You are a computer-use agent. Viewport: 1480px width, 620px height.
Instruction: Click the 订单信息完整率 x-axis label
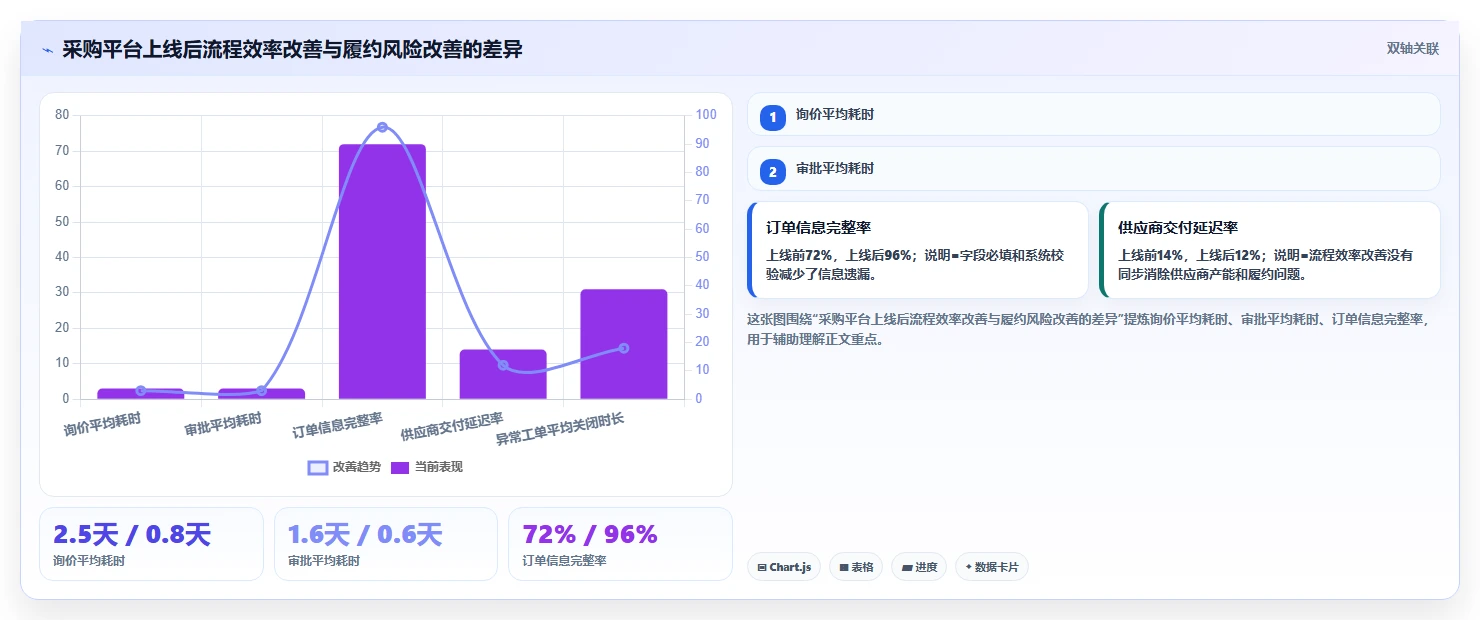[x=338, y=425]
